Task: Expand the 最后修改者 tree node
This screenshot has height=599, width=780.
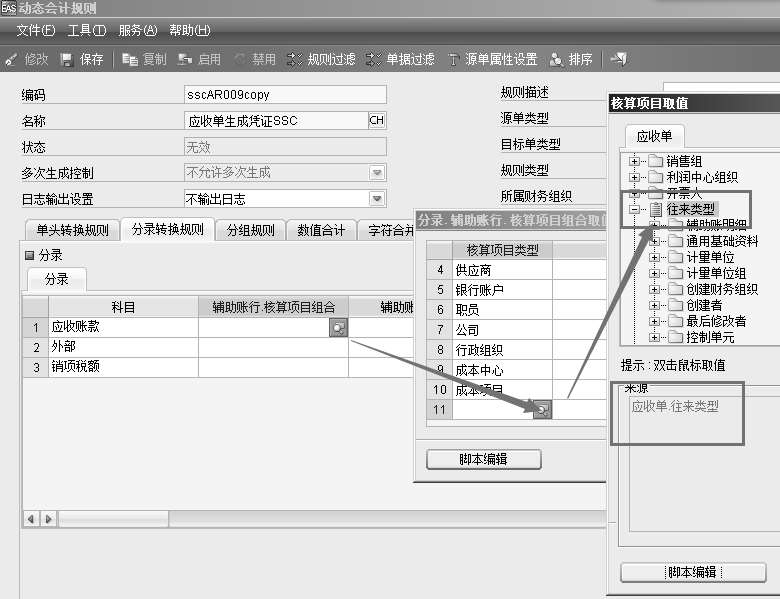Action: (654, 321)
